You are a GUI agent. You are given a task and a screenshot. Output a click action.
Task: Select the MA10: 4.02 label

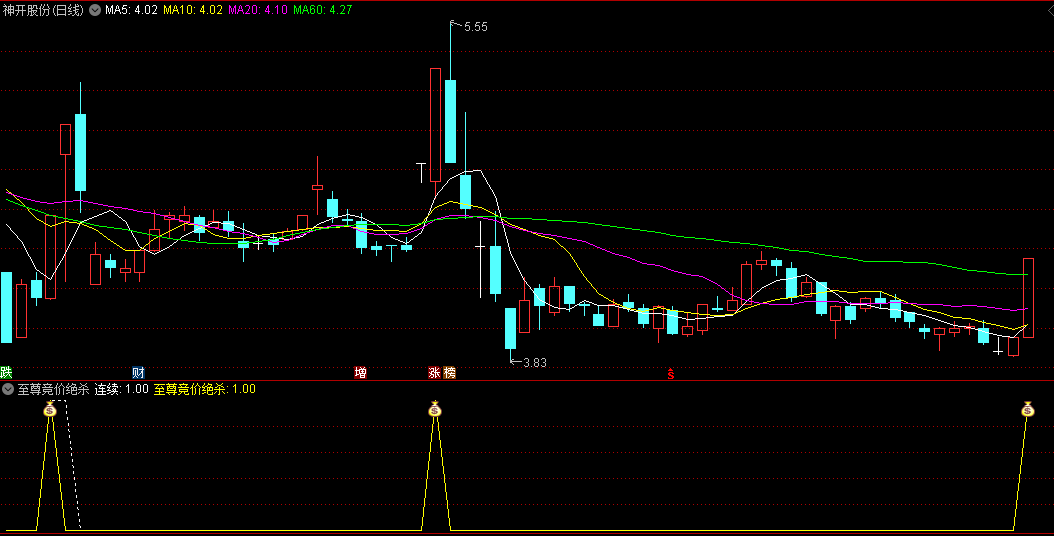click(x=192, y=10)
